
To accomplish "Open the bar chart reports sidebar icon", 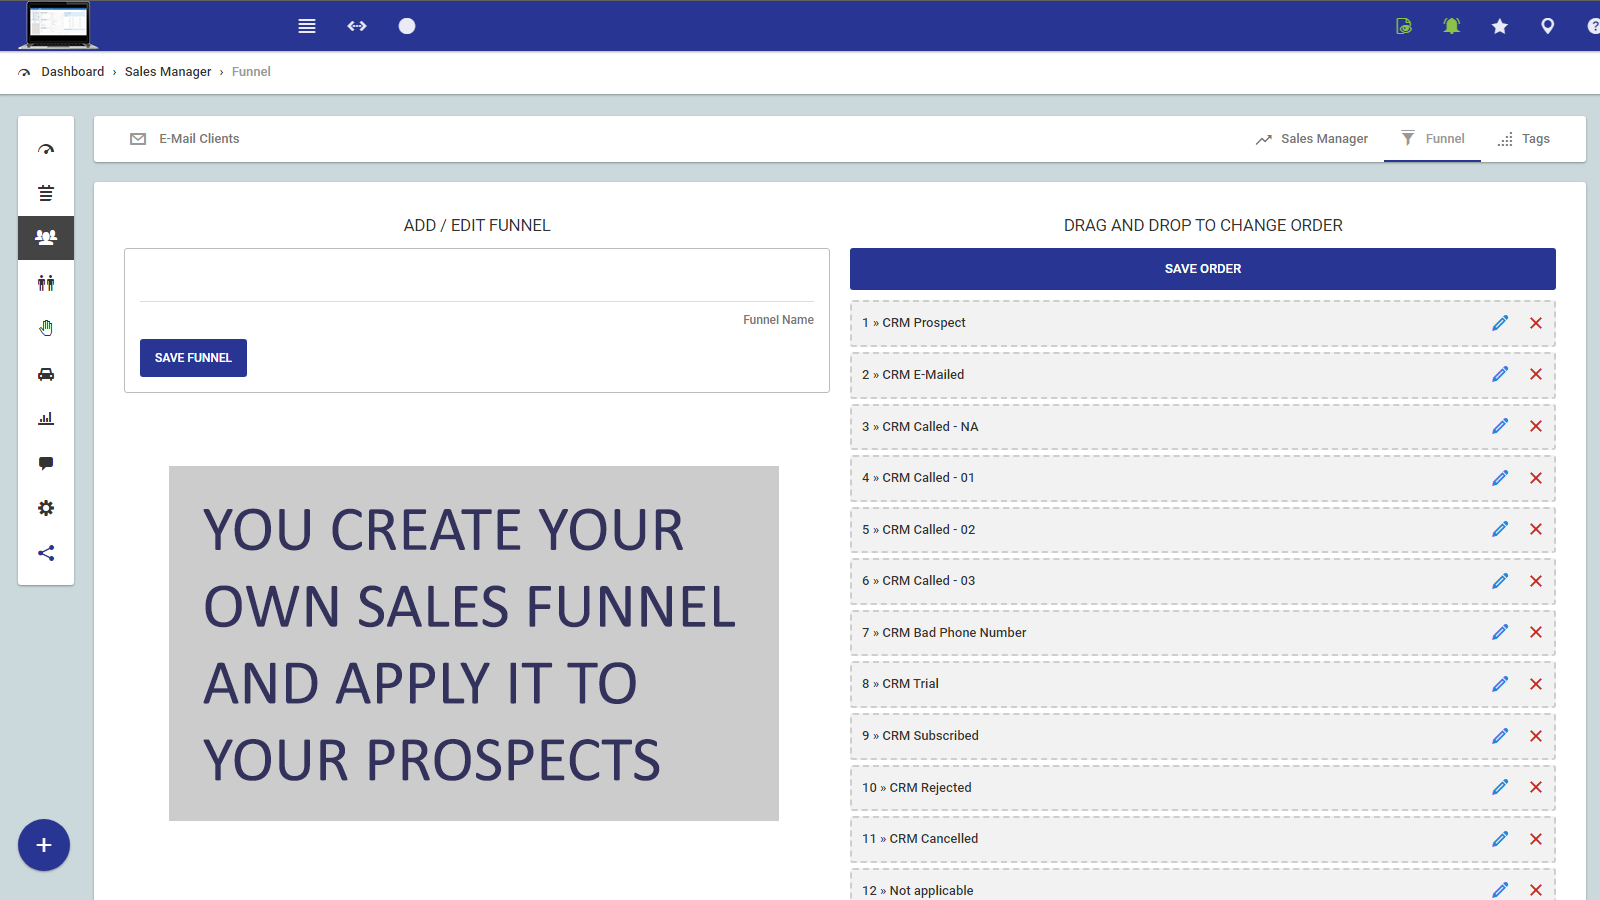I will click(x=46, y=419).
